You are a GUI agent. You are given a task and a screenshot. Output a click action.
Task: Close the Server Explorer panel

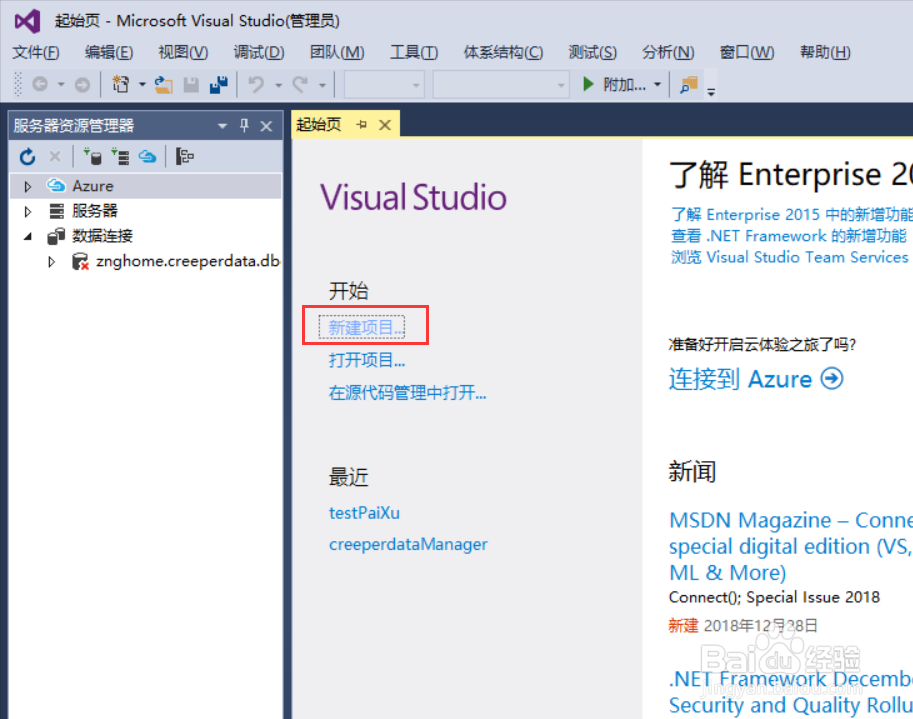[266, 126]
